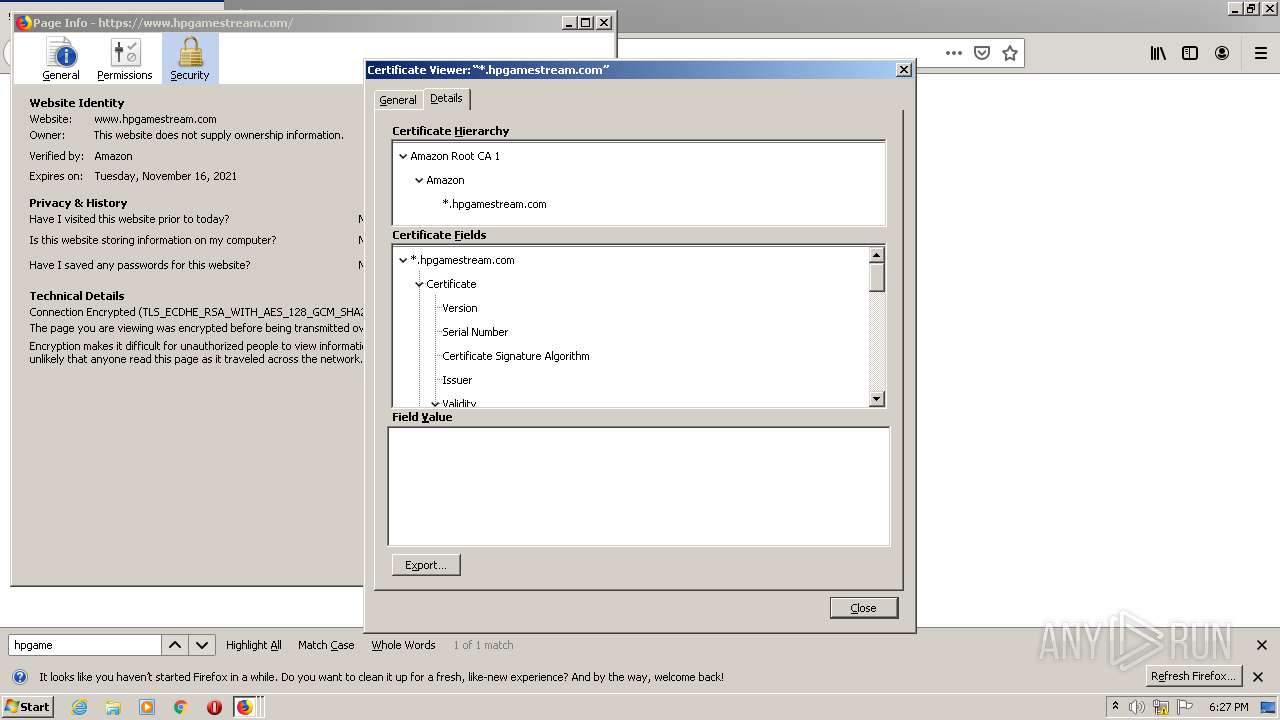Click the question mark notification icon

[x=20, y=677]
